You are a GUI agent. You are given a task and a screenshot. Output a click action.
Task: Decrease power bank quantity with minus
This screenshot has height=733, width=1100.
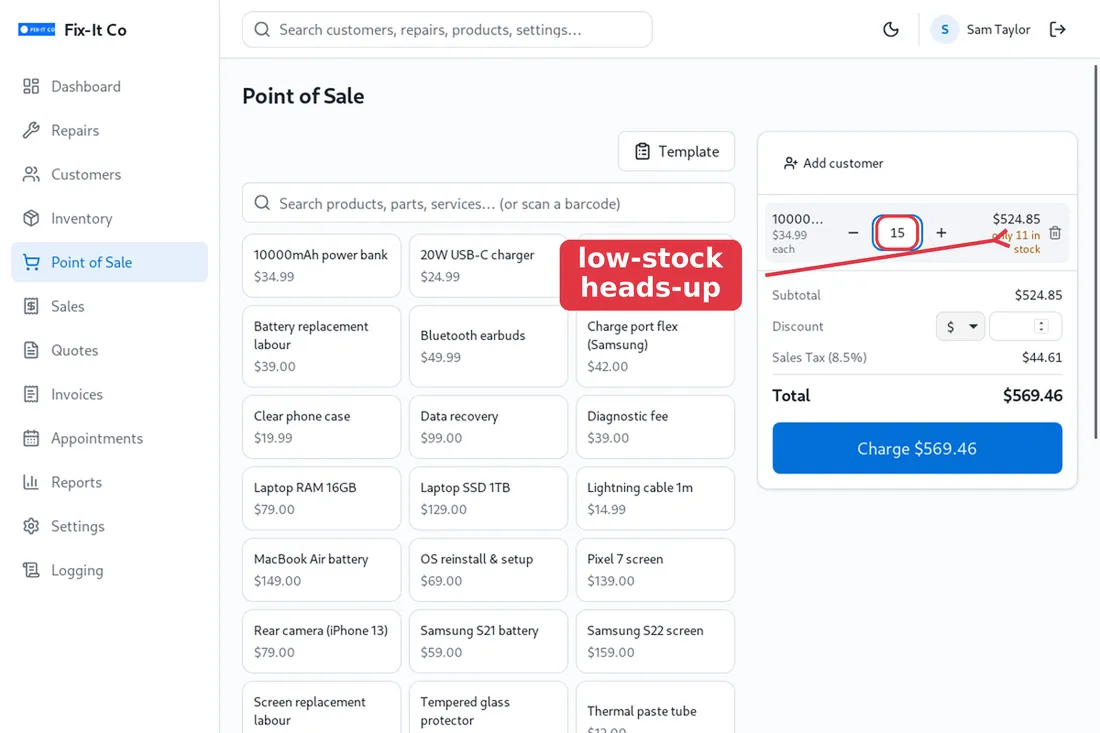853,233
